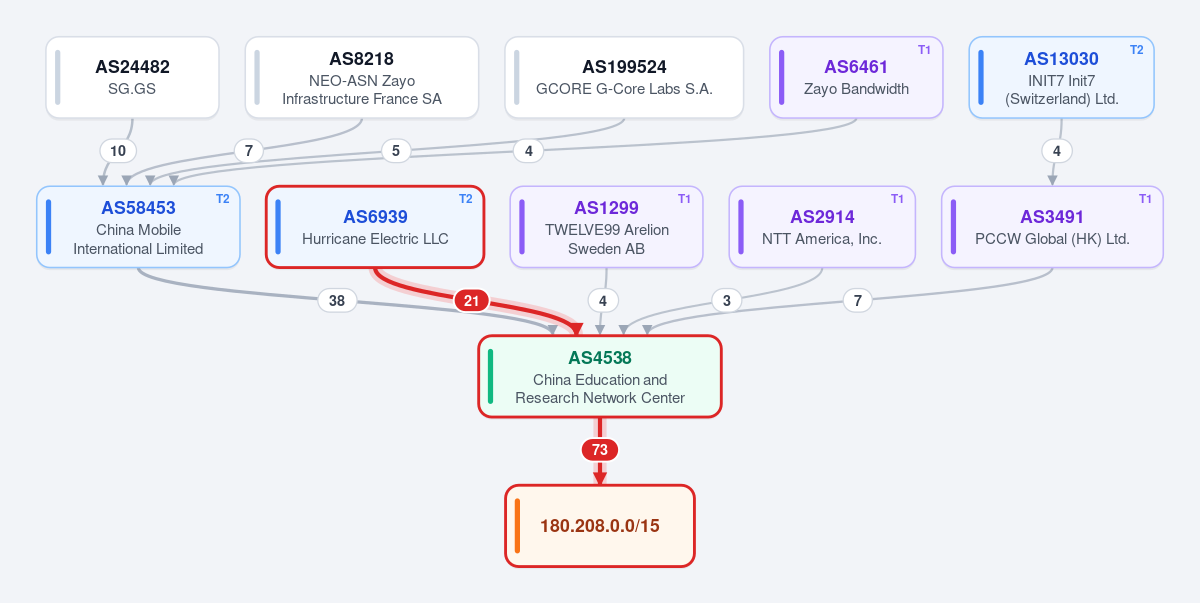Click the 5 edge count label

396,151
